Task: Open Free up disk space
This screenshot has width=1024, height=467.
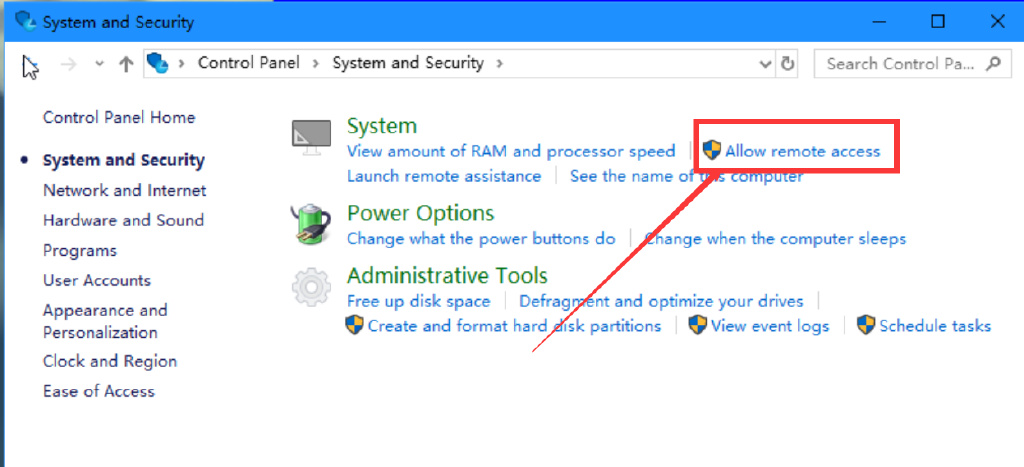Action: [x=418, y=301]
